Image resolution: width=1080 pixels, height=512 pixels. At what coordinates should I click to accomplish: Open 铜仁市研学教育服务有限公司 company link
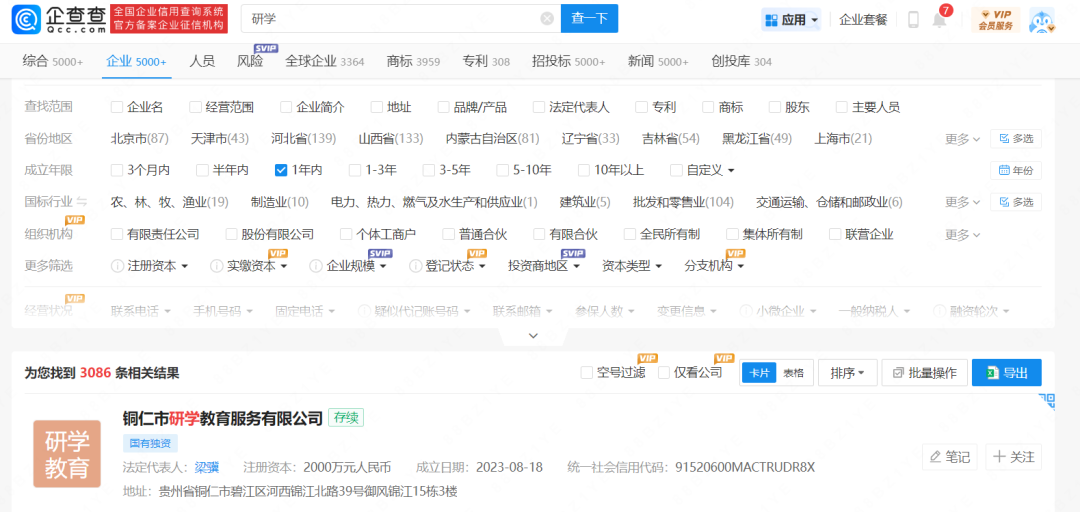pos(222,418)
